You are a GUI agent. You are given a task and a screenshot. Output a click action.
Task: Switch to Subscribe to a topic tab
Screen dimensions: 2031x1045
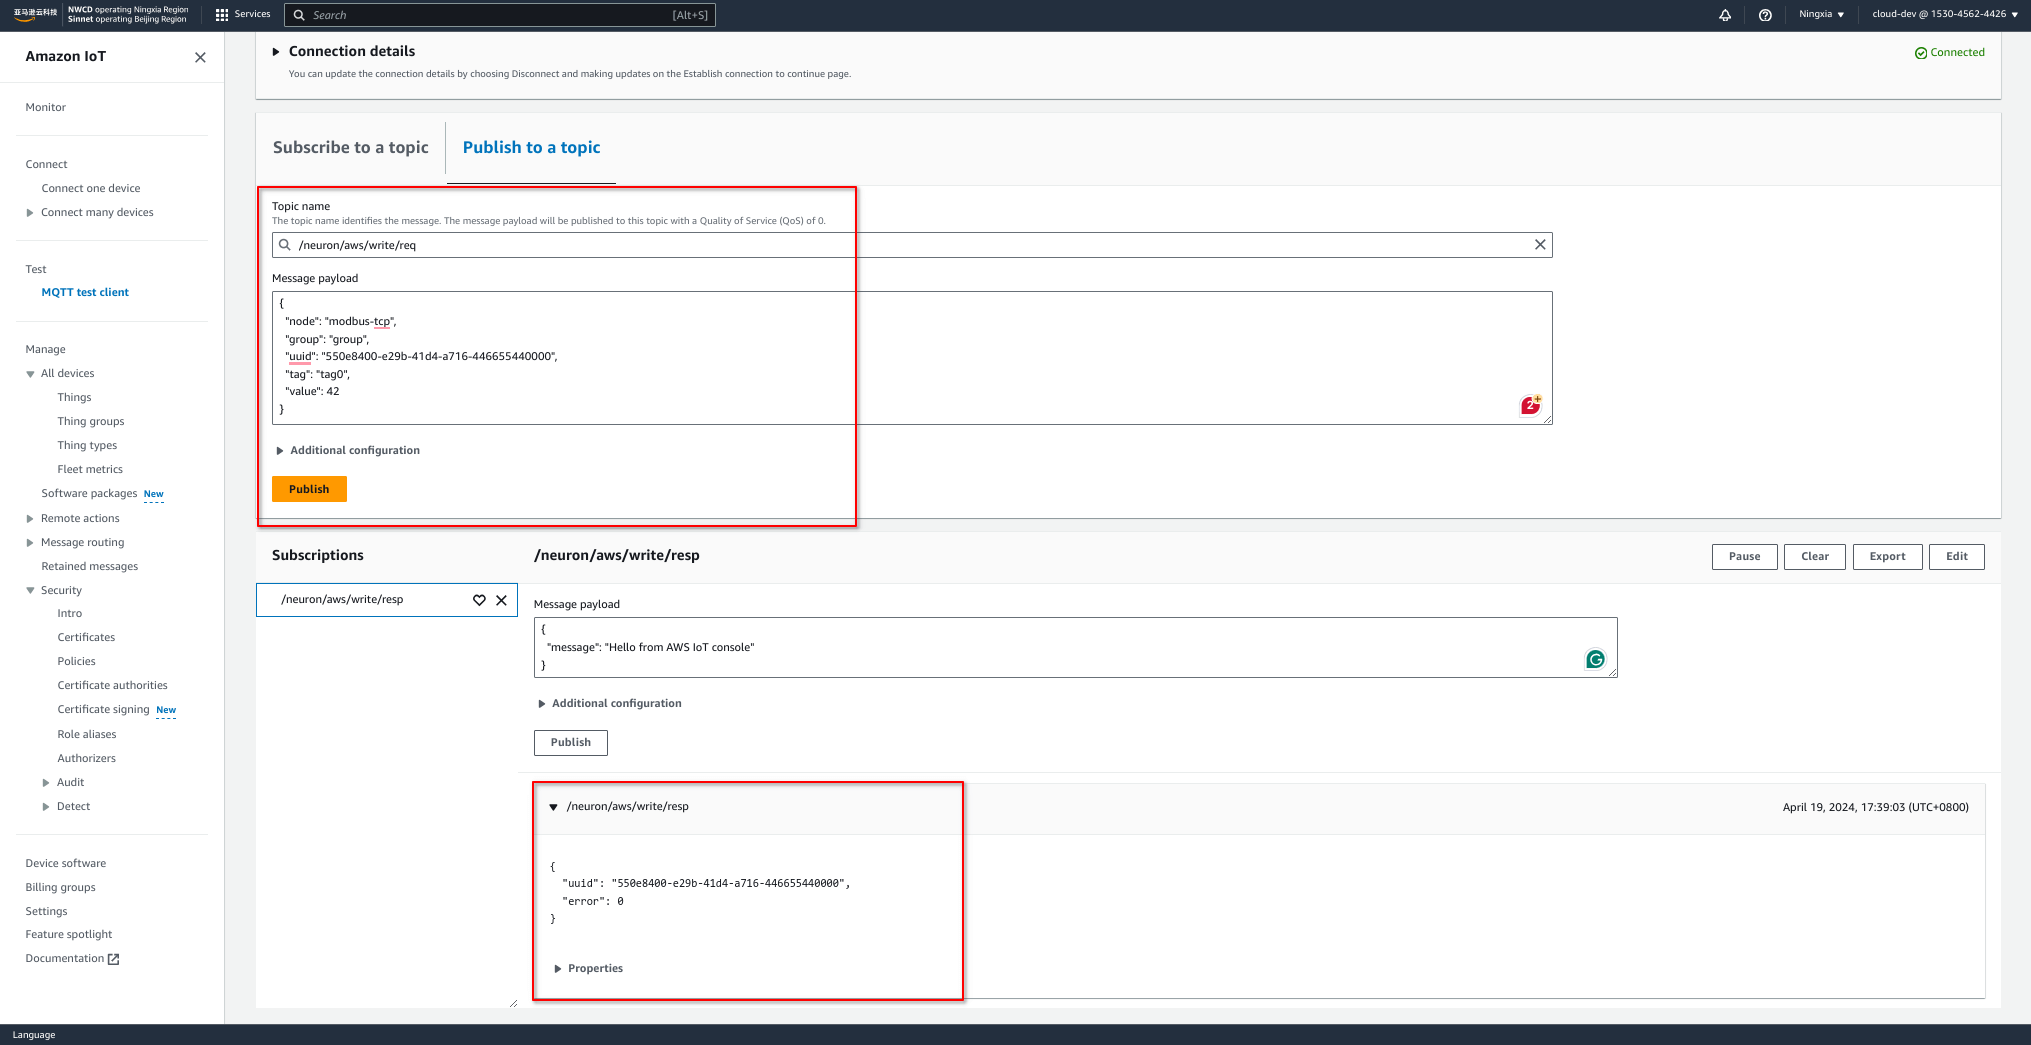(350, 147)
